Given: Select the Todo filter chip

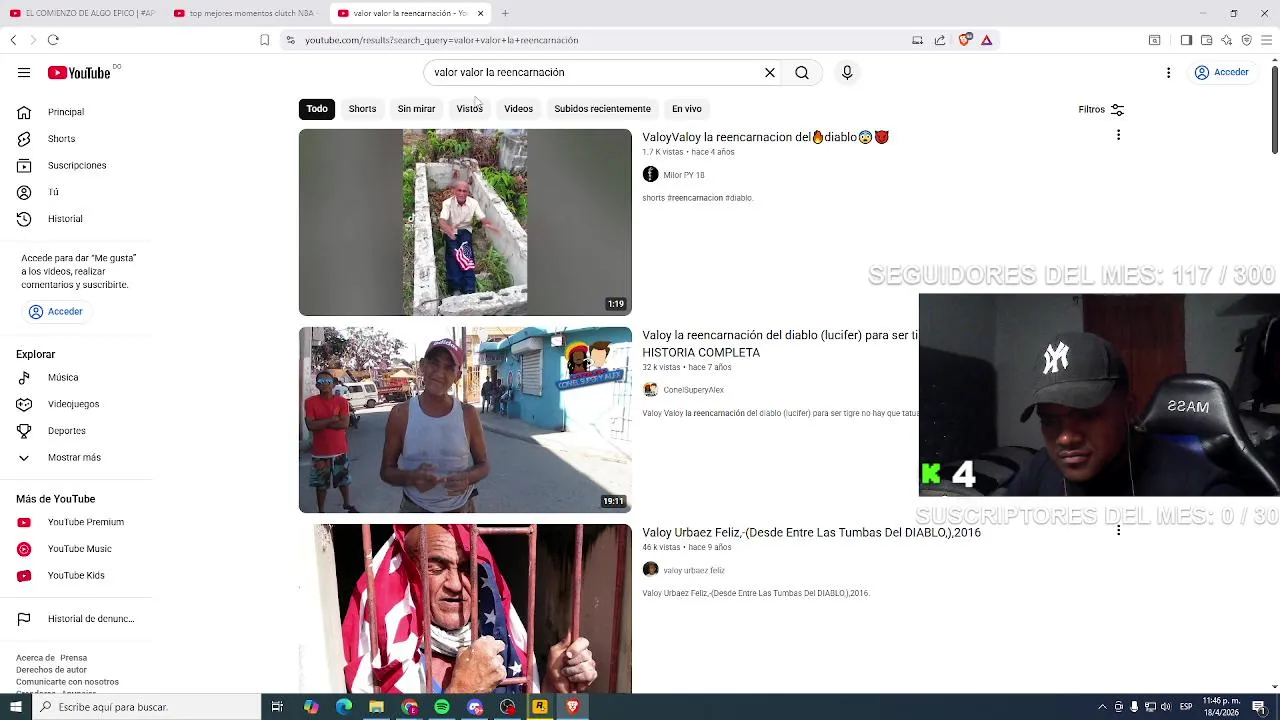Looking at the screenshot, I should pos(317,109).
